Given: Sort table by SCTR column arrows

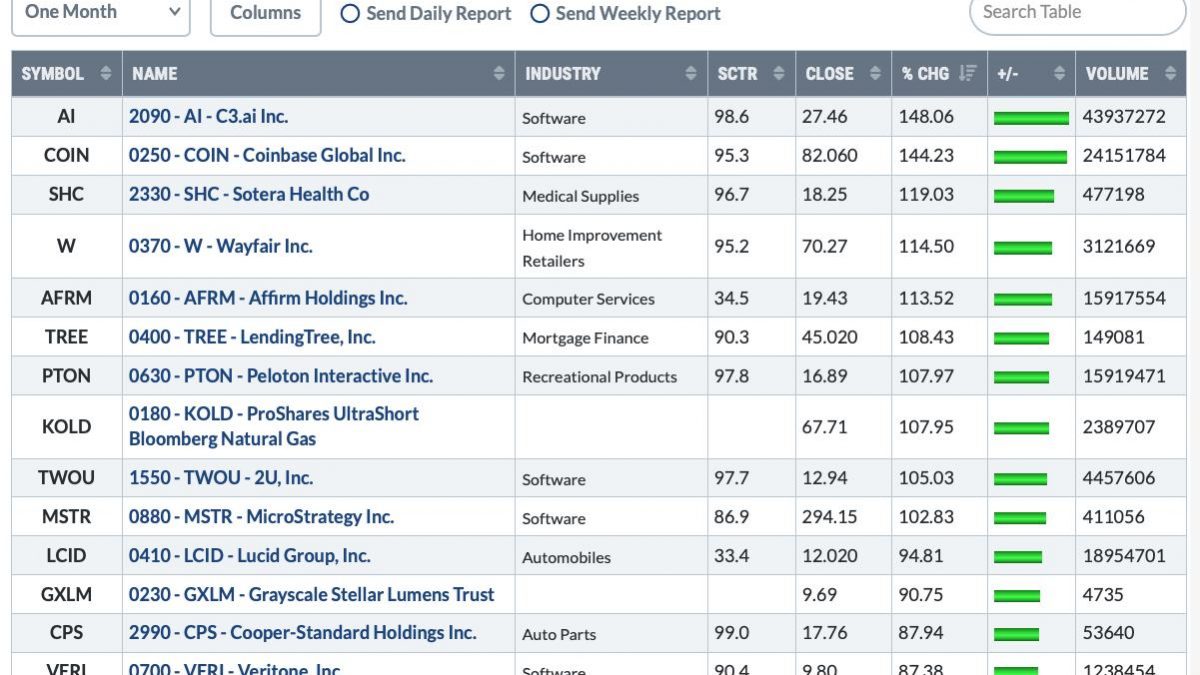Looking at the screenshot, I should tap(779, 74).
